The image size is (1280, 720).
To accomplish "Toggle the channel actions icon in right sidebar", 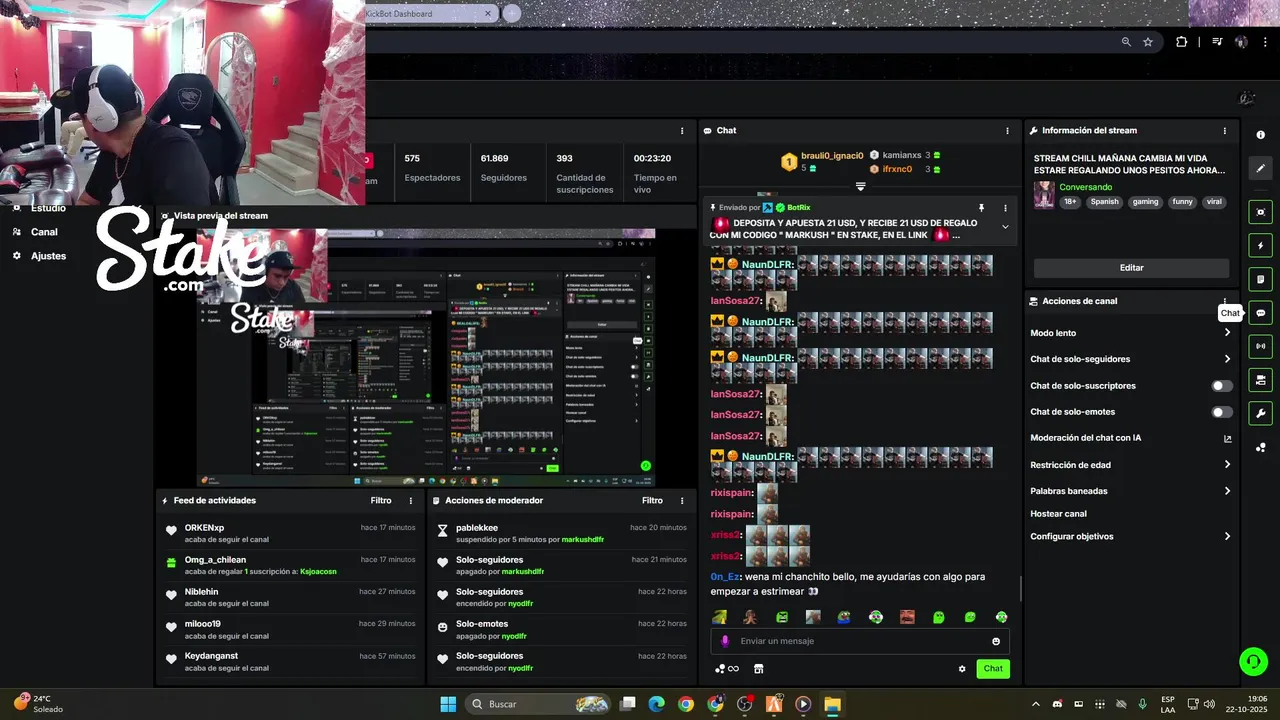I will tap(1261, 380).
